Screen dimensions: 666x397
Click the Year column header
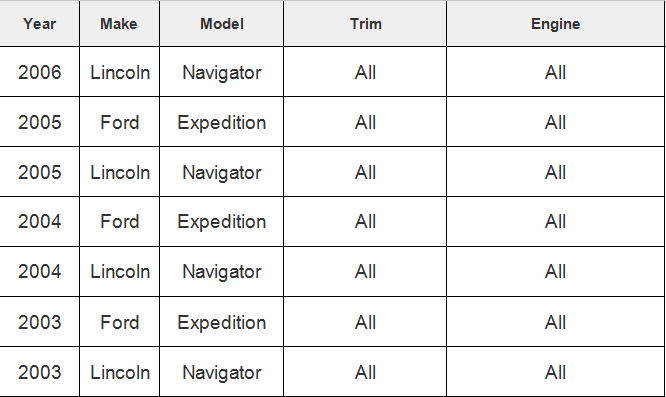pyautogui.click(x=40, y=23)
